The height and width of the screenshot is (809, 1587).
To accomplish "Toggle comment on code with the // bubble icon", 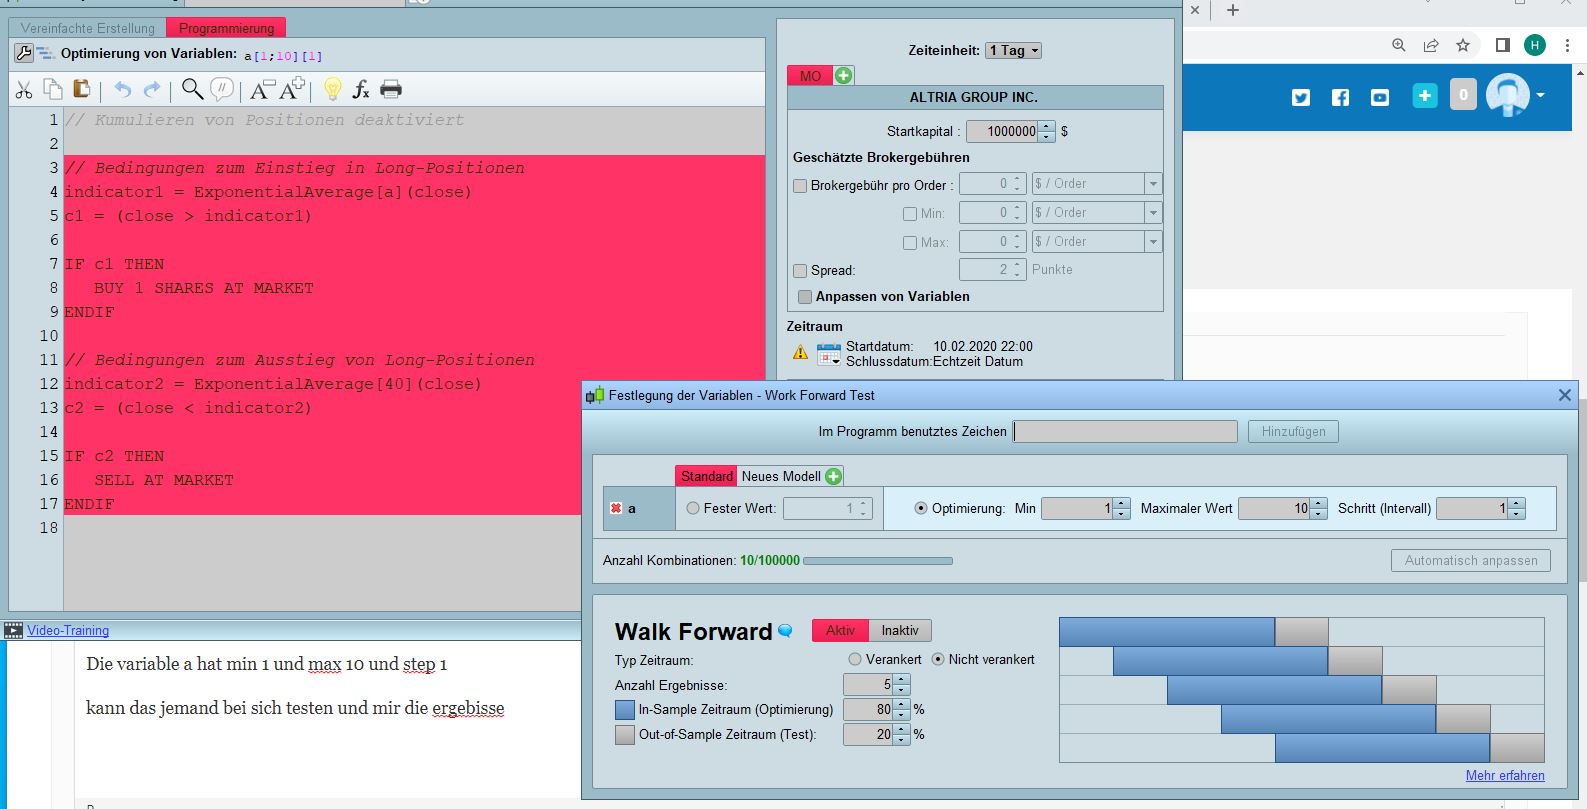I will (222, 90).
